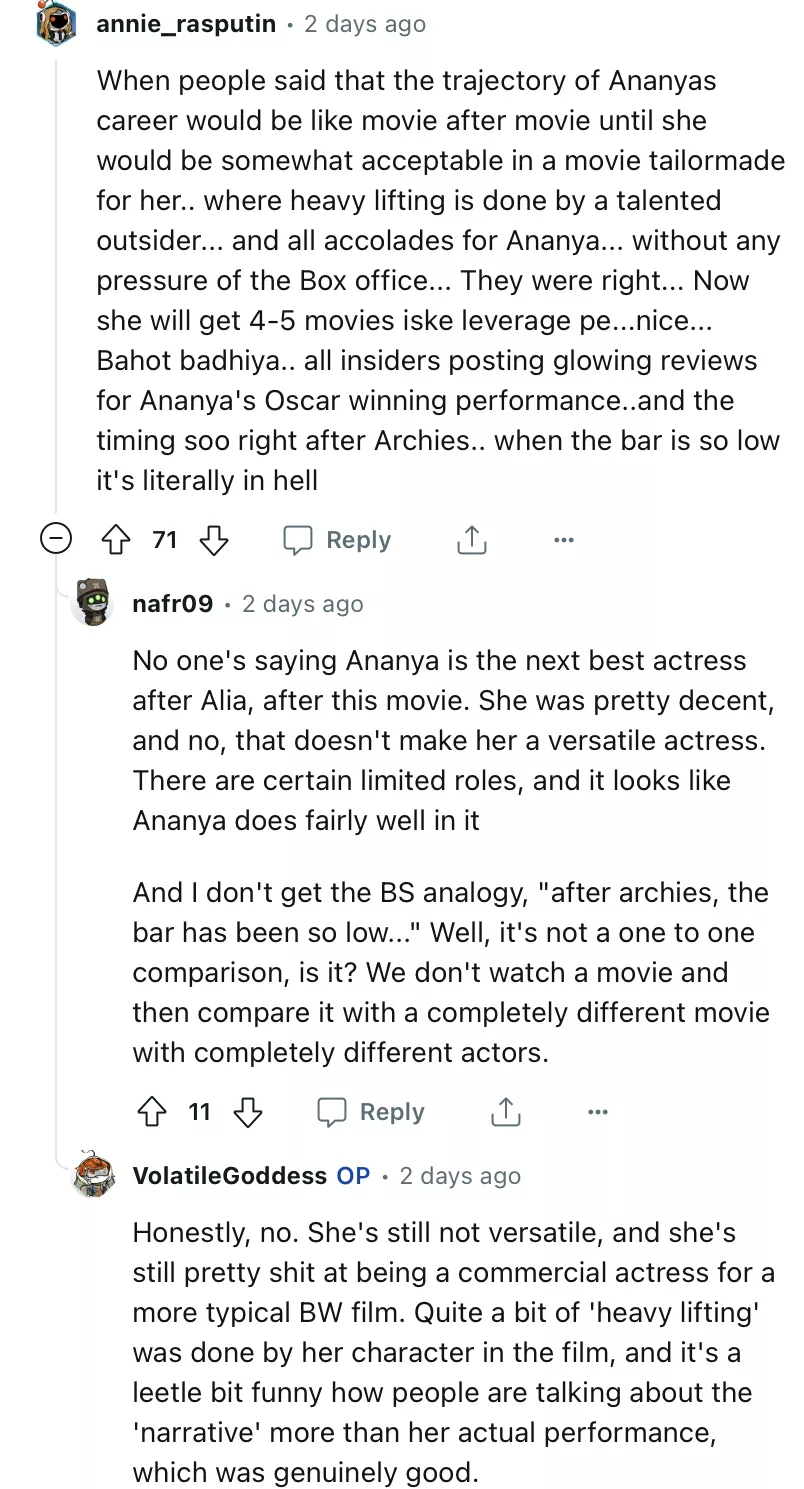The width and height of the screenshot is (804, 1489).
Task: Upvote annie_rasputin's comment
Action: pyautogui.click(x=117, y=540)
